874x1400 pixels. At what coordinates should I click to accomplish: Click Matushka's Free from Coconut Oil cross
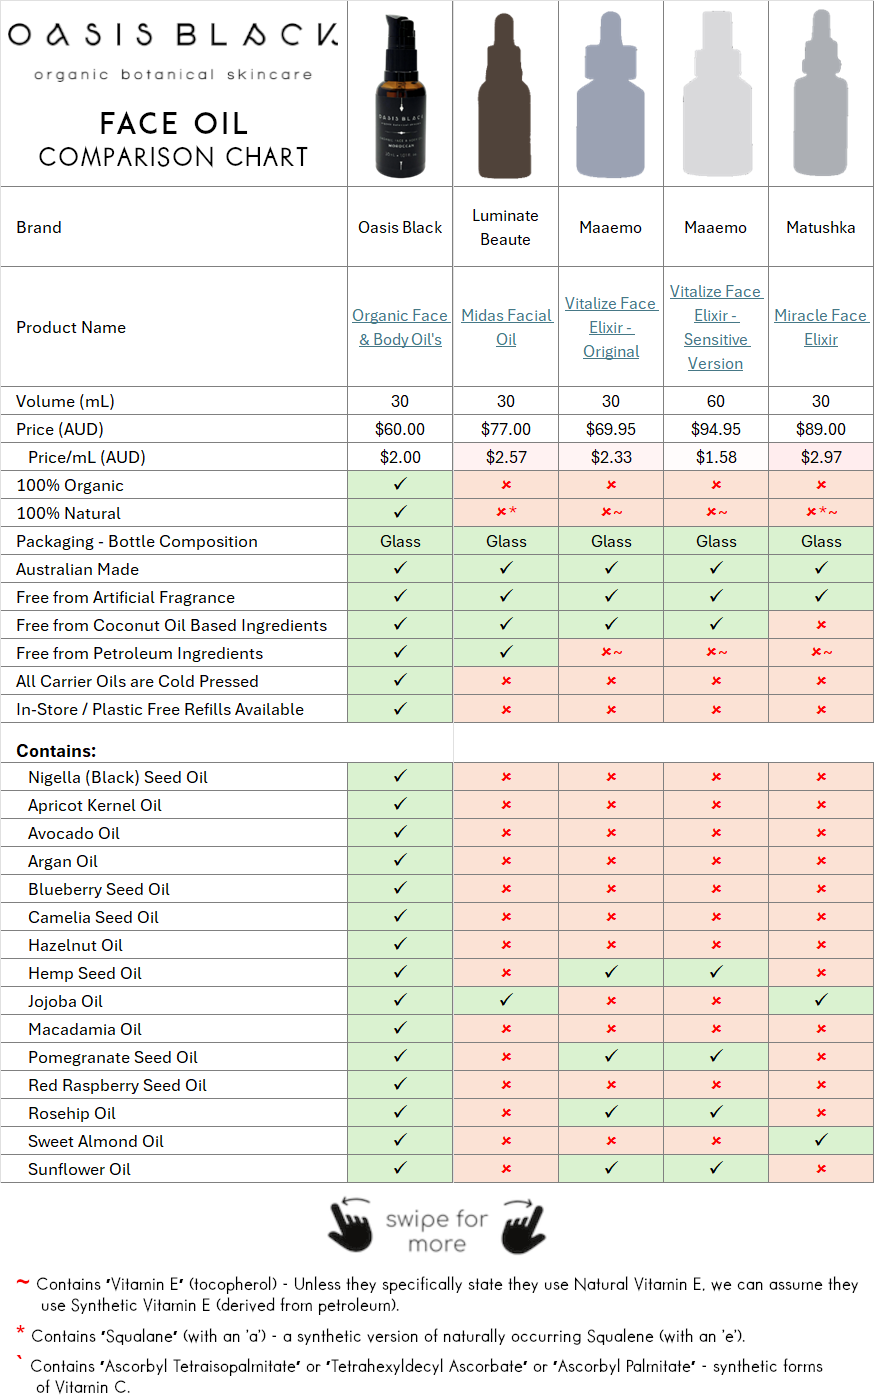click(x=821, y=625)
